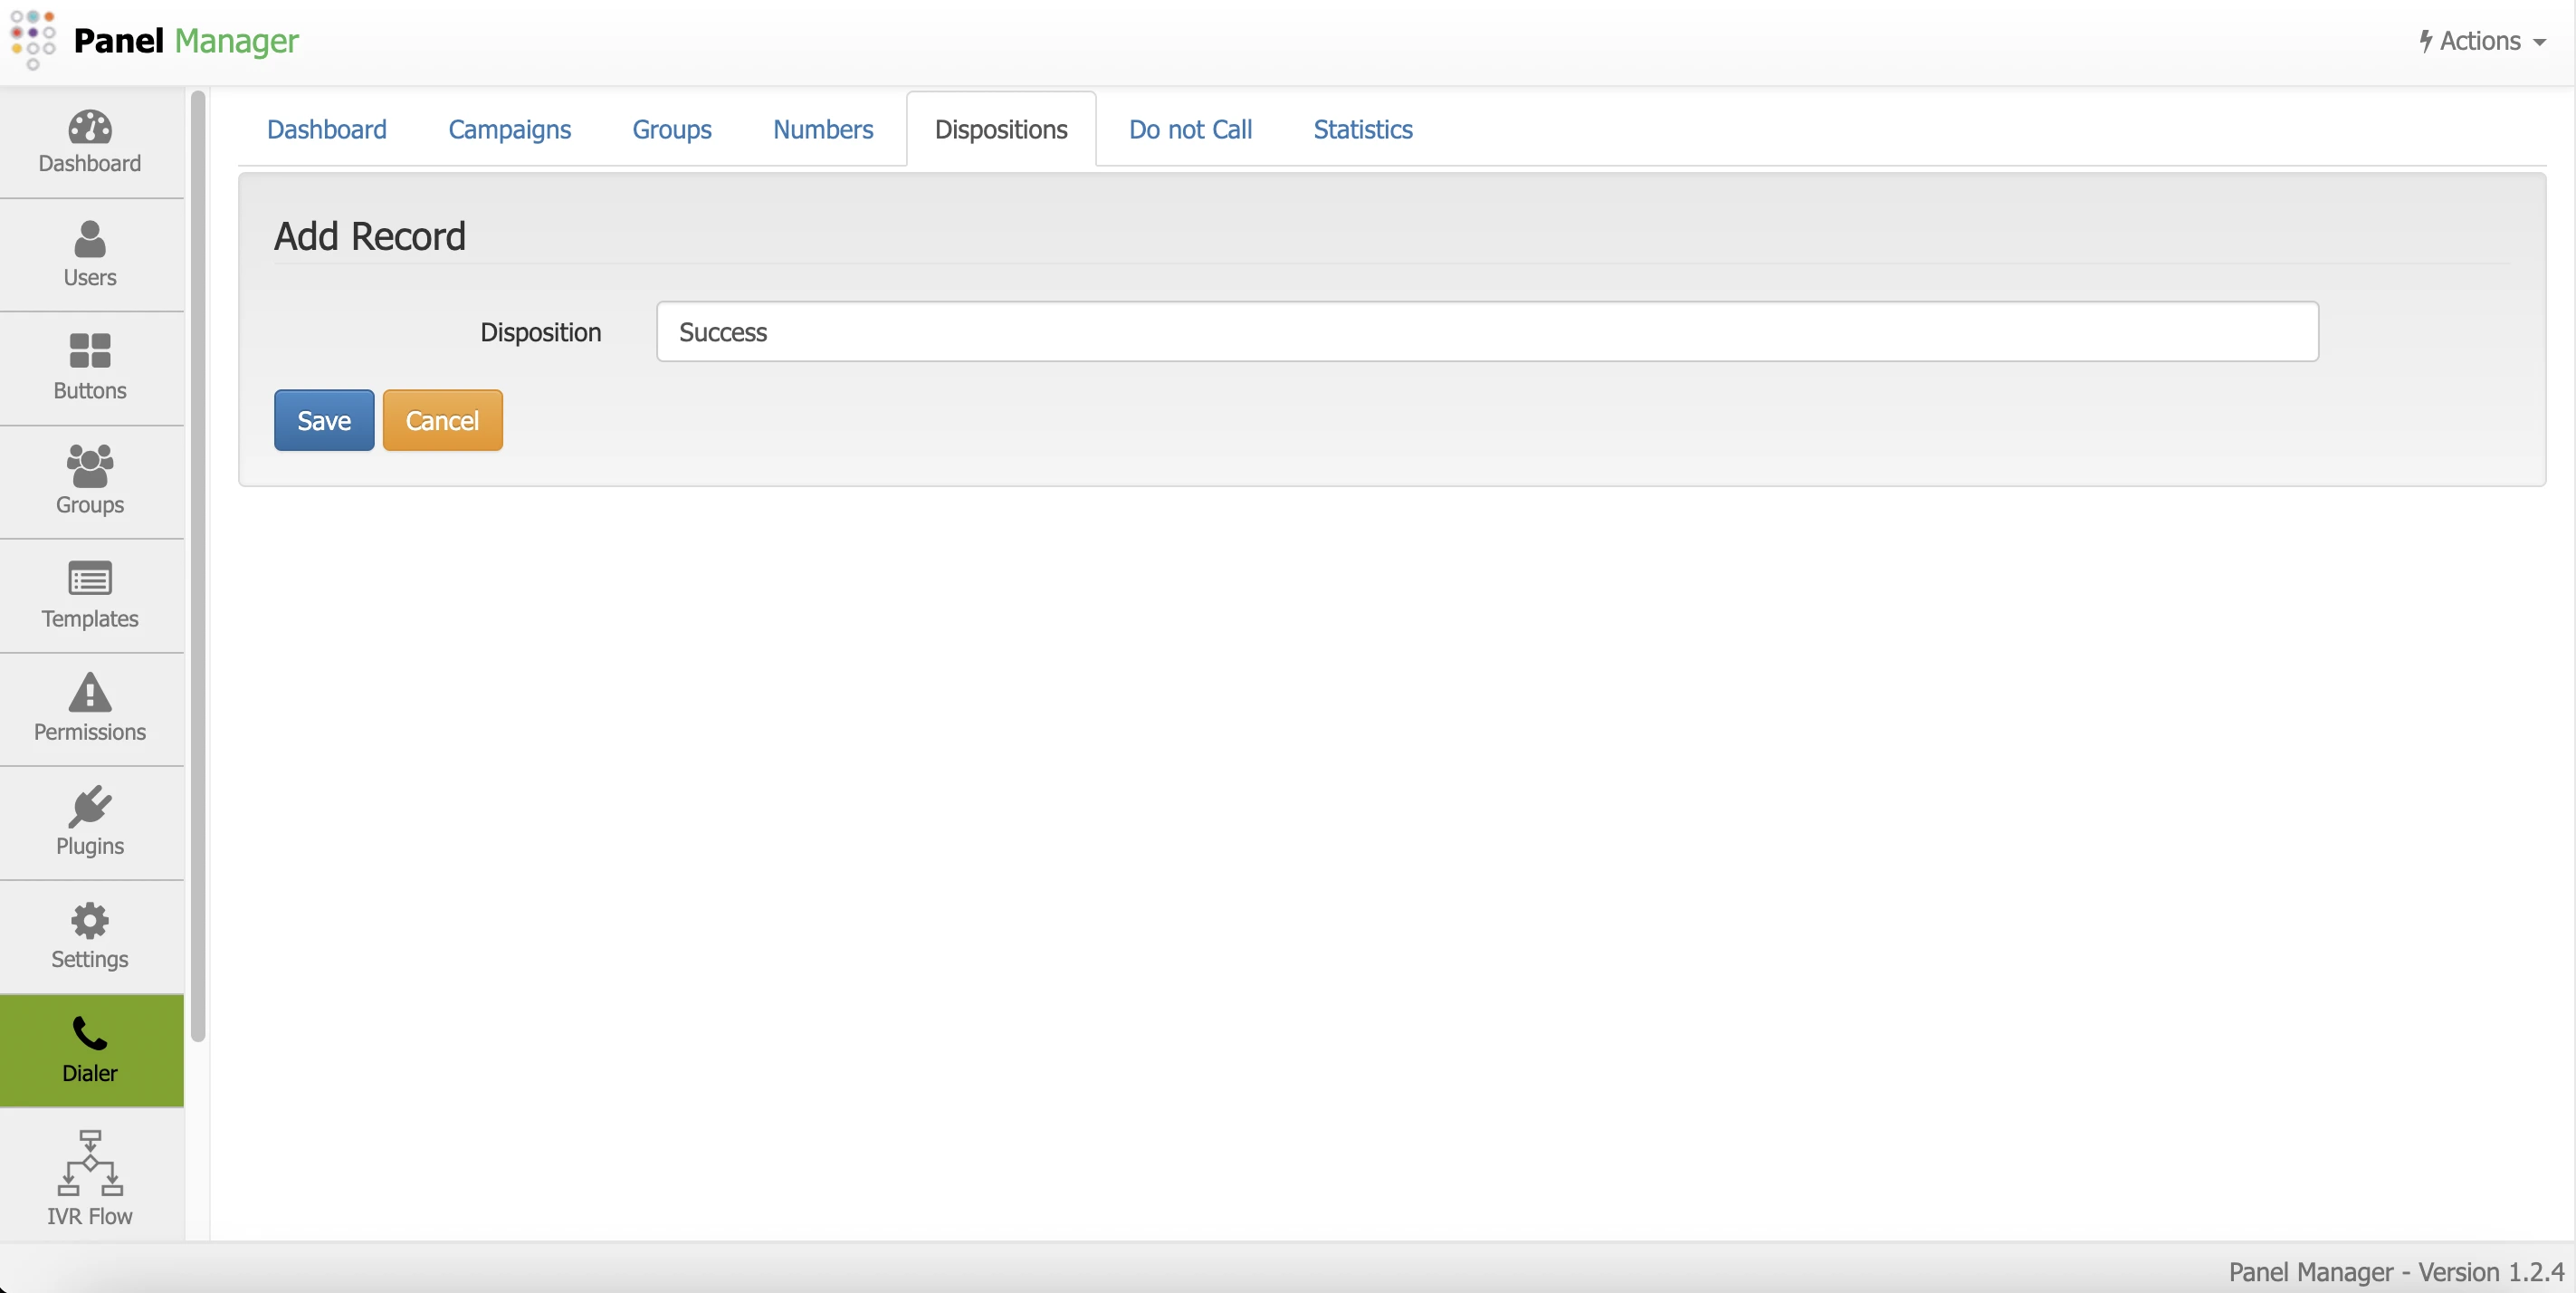Screen dimensions: 2576x1293
Task: Expand the Actions dropdown menu
Action: (x=2482, y=41)
